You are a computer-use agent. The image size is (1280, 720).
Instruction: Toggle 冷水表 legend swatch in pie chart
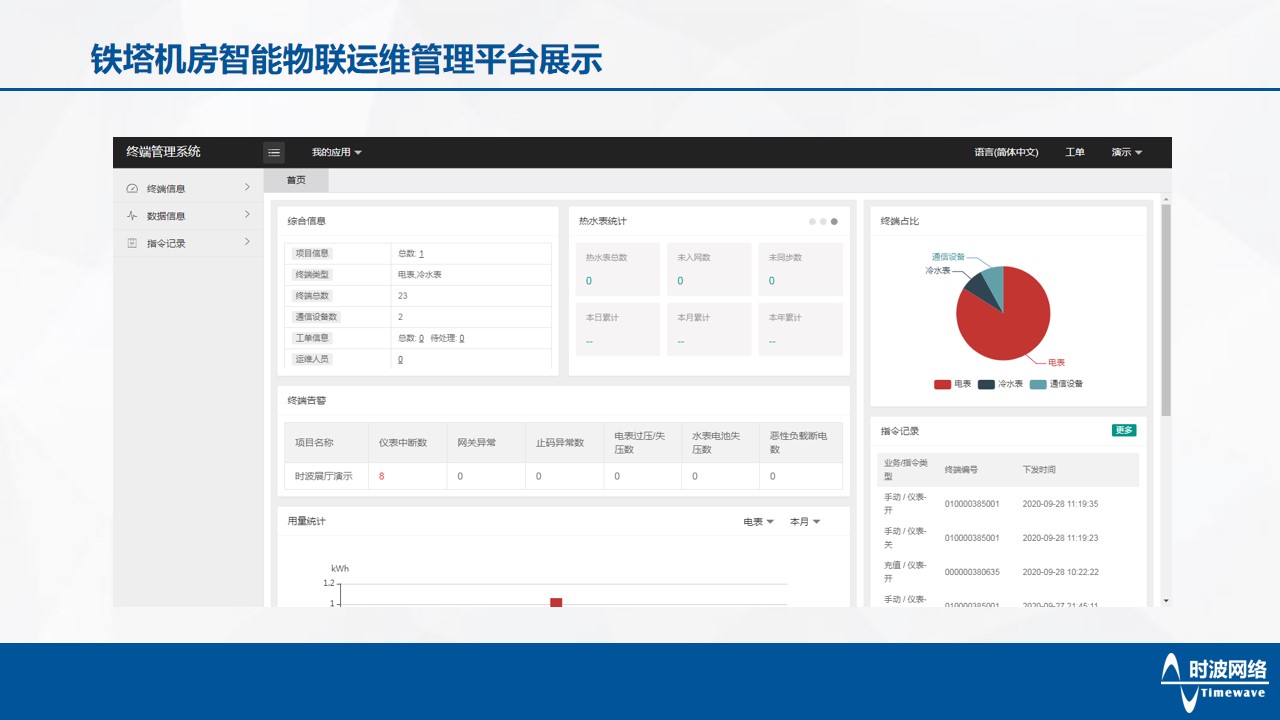pos(986,384)
